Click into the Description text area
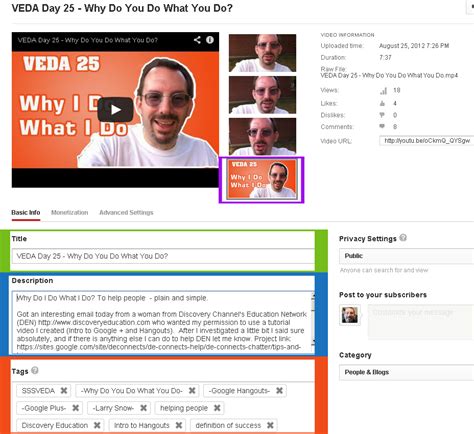The image size is (474, 434). (x=162, y=322)
